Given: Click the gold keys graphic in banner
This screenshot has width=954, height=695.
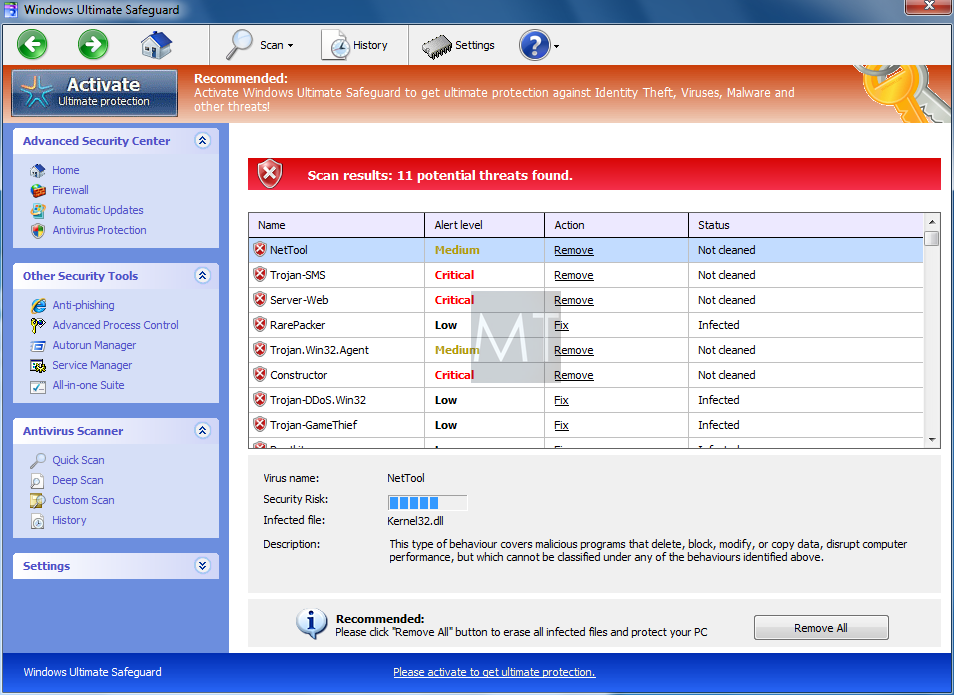Looking at the screenshot, I should tap(904, 93).
